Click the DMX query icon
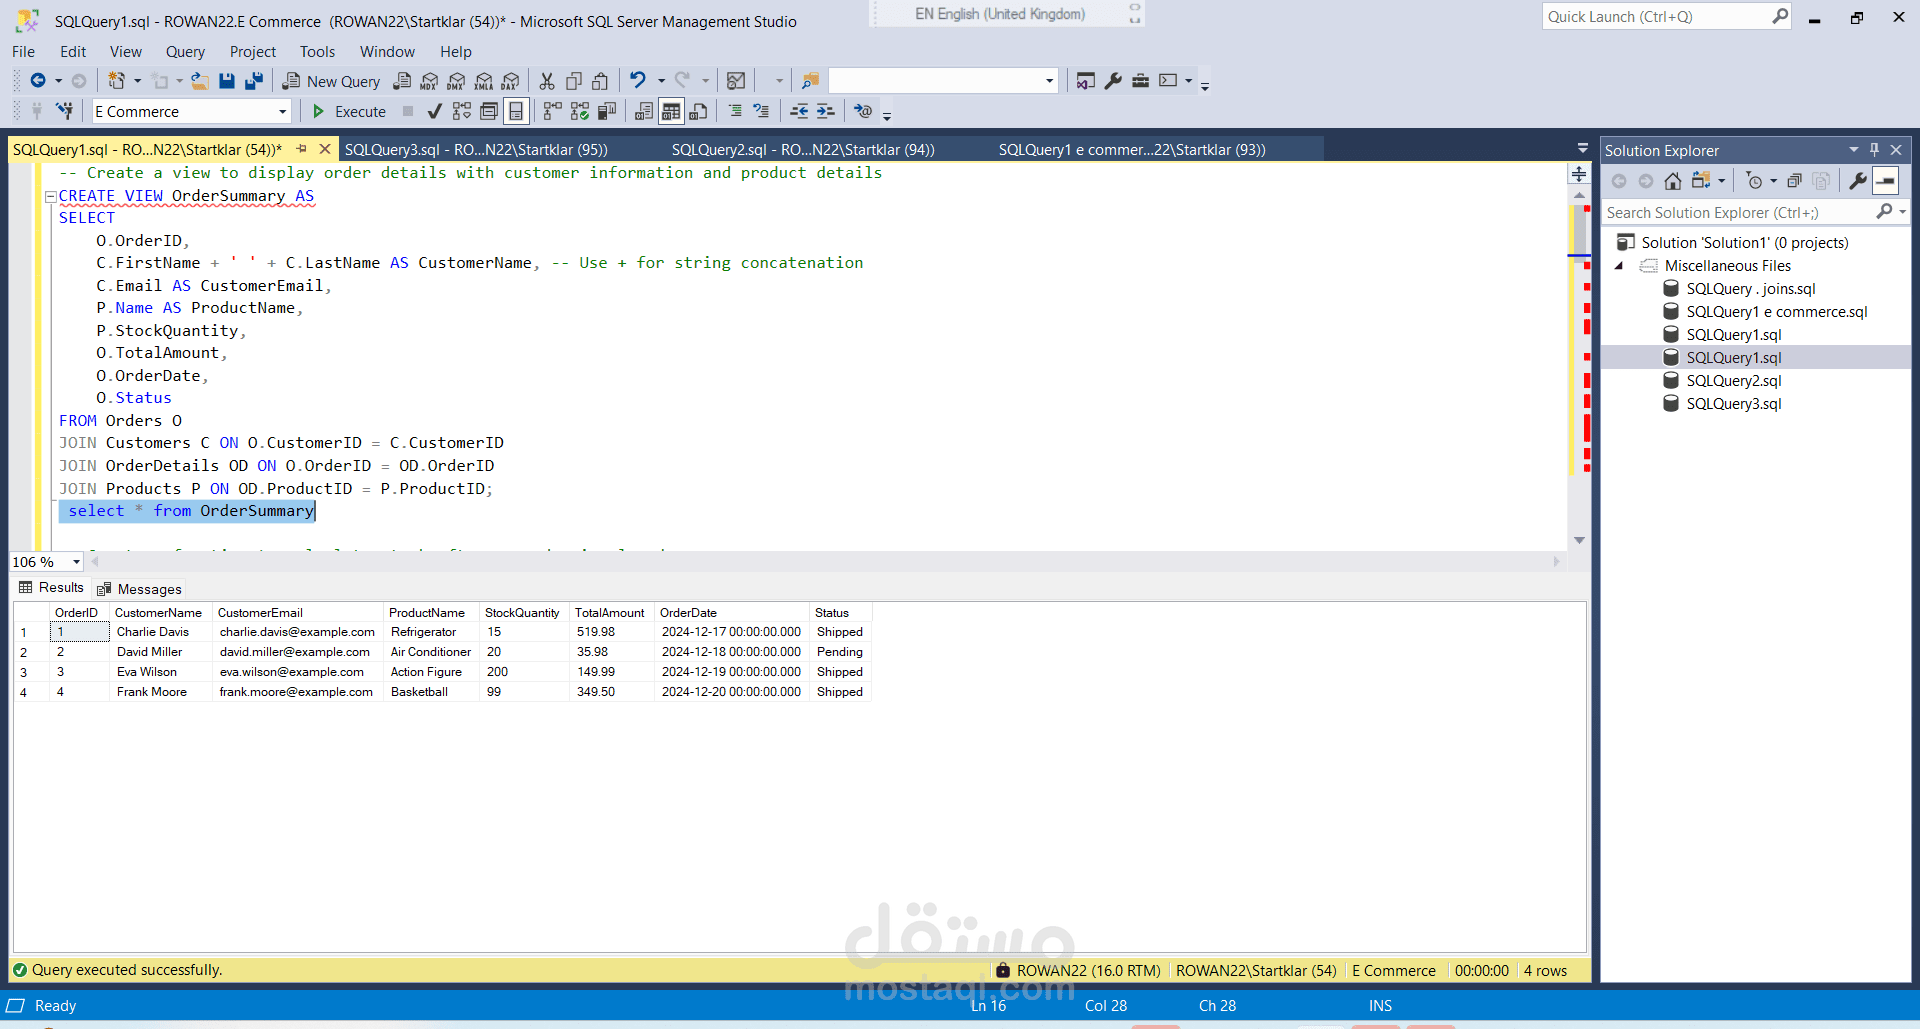The height and width of the screenshot is (1029, 1920). [456, 81]
